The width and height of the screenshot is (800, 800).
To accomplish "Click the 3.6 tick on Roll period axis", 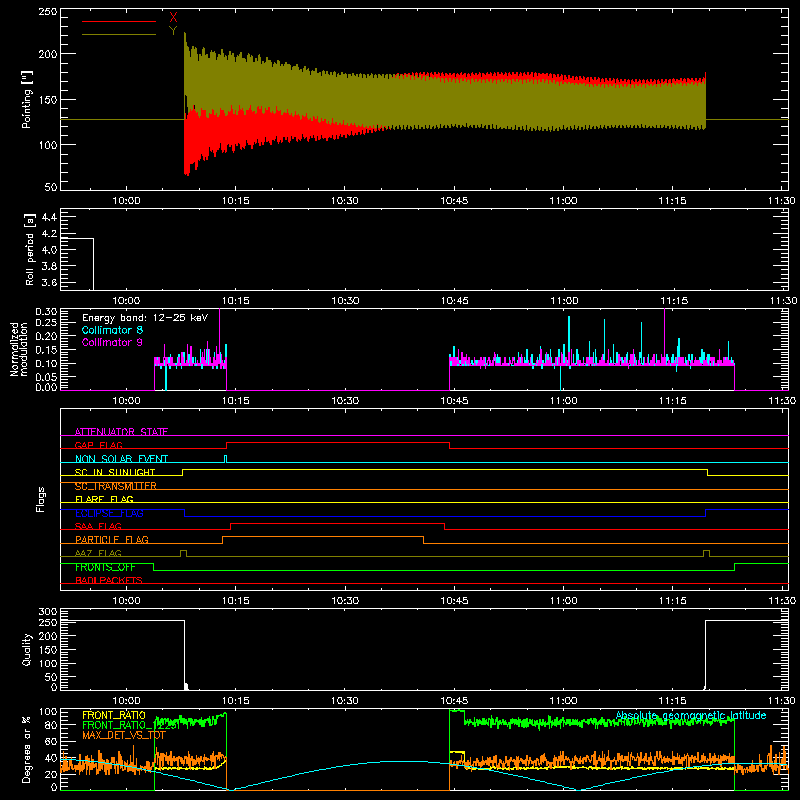I will 49,282.
